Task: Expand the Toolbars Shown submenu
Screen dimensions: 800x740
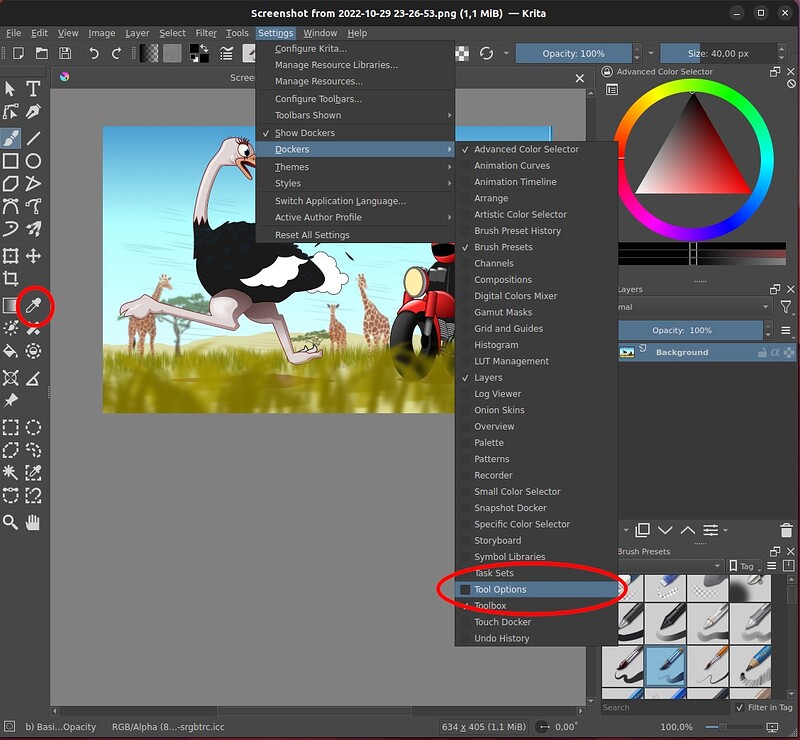Action: click(x=355, y=115)
